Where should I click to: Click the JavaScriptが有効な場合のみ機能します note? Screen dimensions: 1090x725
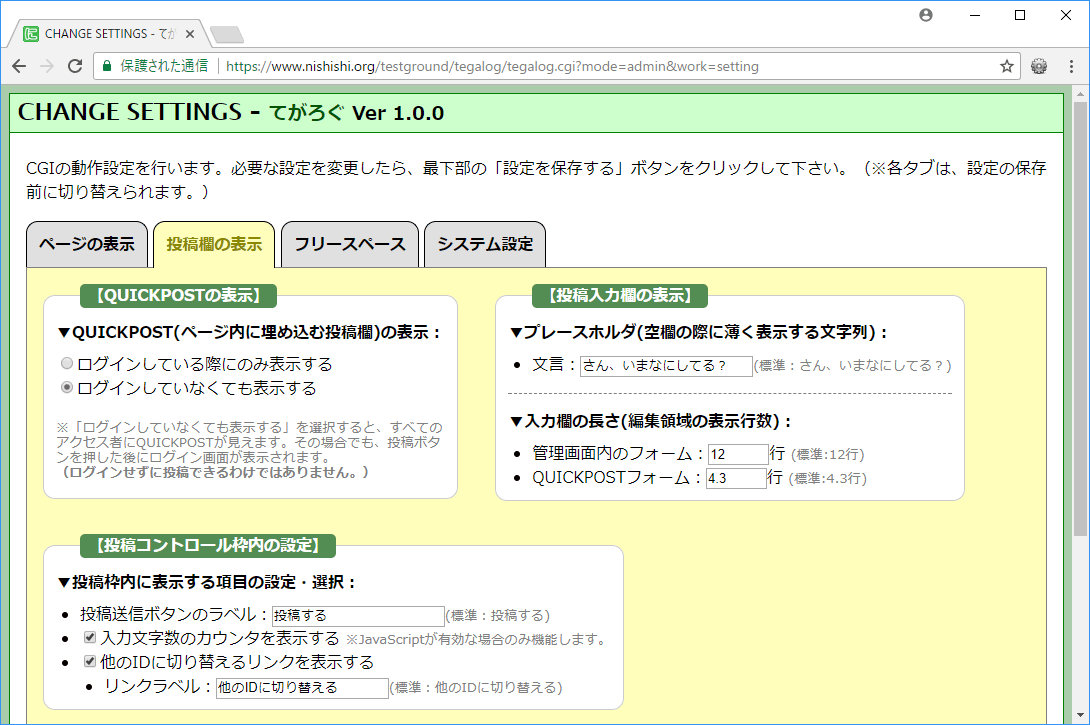476,640
